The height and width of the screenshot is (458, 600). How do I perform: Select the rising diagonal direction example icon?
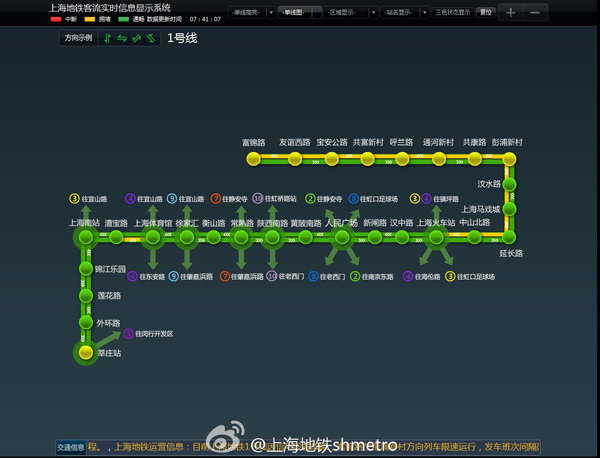137,38
